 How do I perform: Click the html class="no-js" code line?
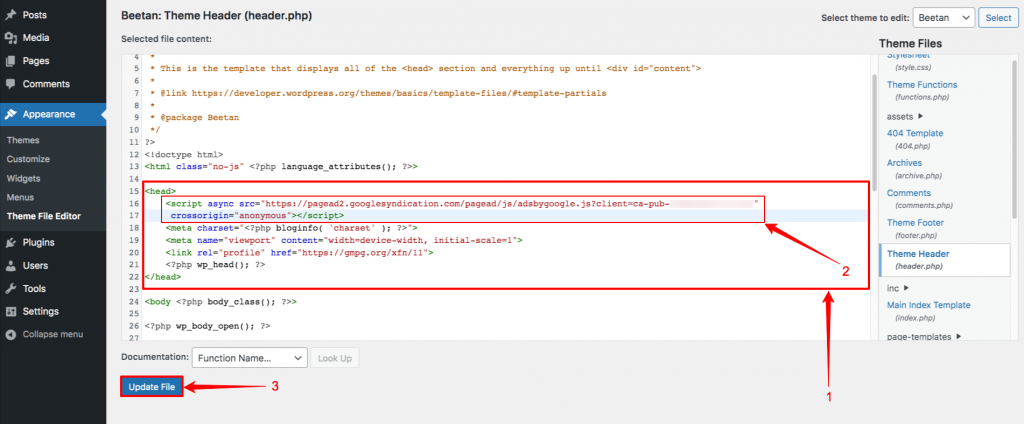(x=281, y=167)
